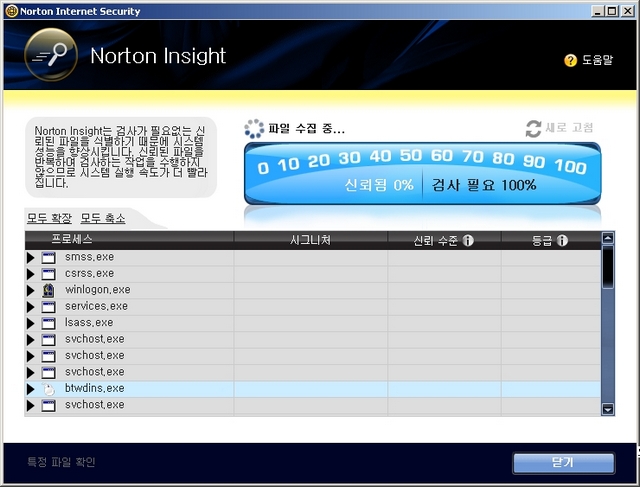This screenshot has height=487, width=640.
Task: Click the scroll-down arrow of process list
Action: 608,409
